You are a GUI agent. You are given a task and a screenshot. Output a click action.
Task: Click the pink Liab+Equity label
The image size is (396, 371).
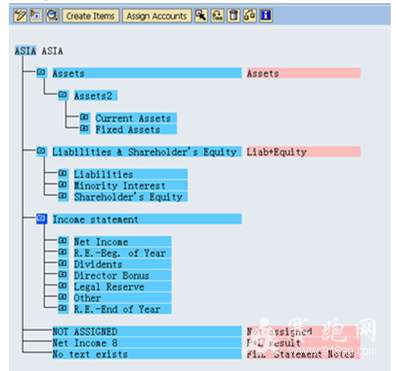(x=303, y=152)
